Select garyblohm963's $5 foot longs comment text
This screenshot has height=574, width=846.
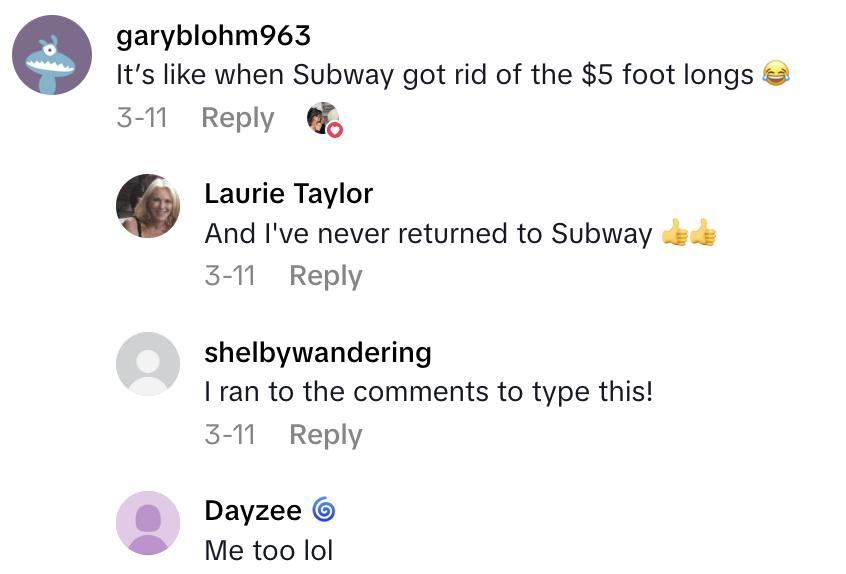435,74
